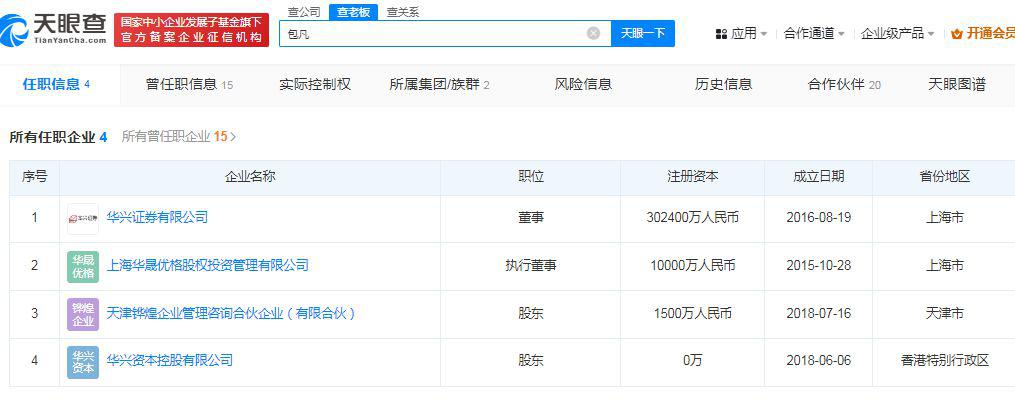Screen dimensions: 1015x400
Task: Click the 省份地区 column header
Action: (944, 177)
